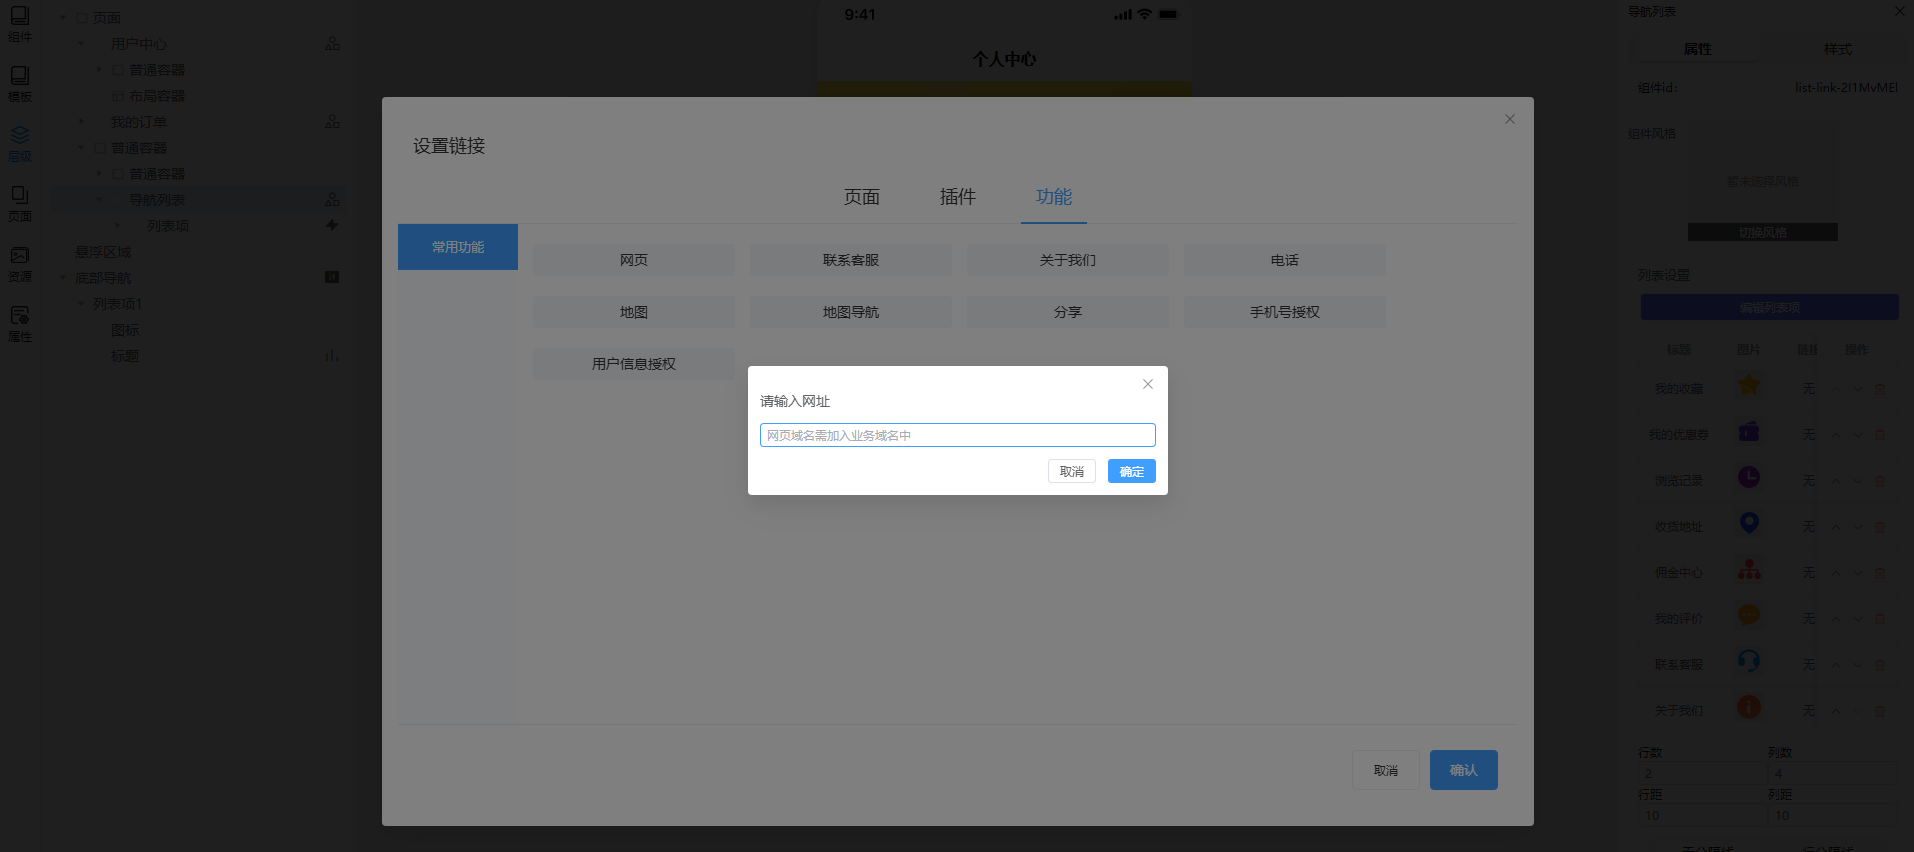Click 确定 in the URL prompt
The height and width of the screenshot is (852, 1914).
1132,471
